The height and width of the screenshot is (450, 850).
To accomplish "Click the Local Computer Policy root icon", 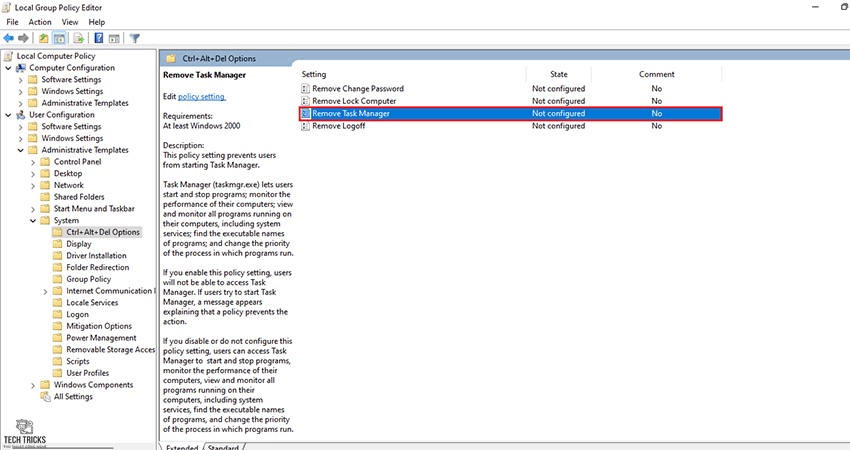I will tap(8, 56).
